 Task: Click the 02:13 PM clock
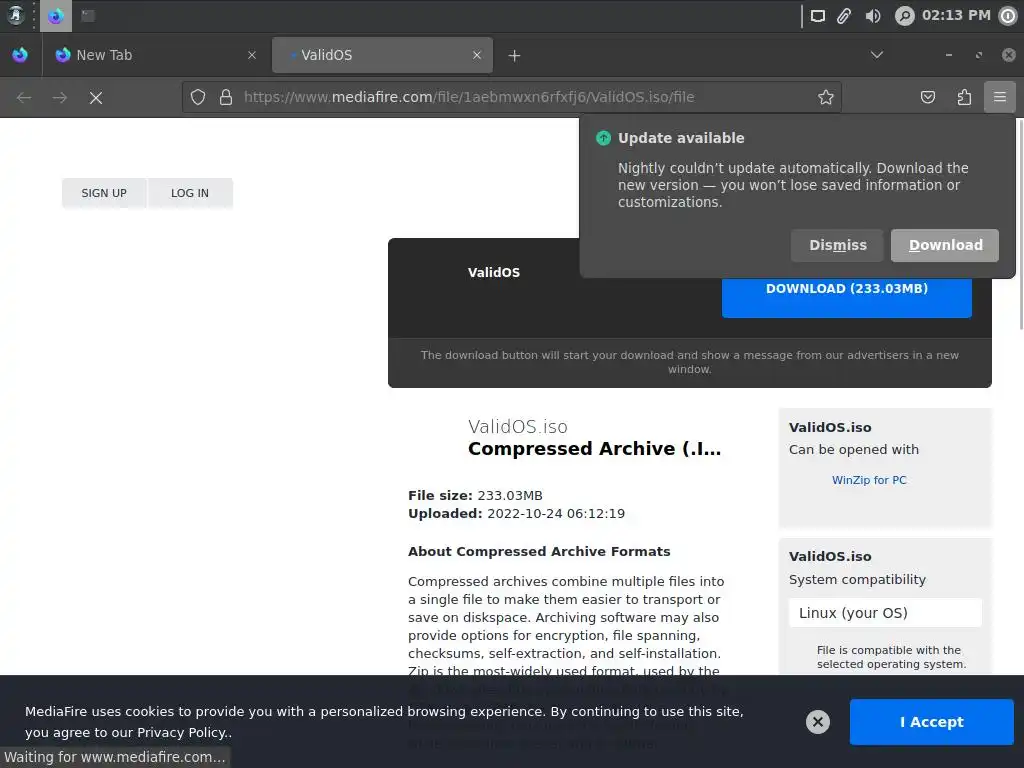pos(956,15)
